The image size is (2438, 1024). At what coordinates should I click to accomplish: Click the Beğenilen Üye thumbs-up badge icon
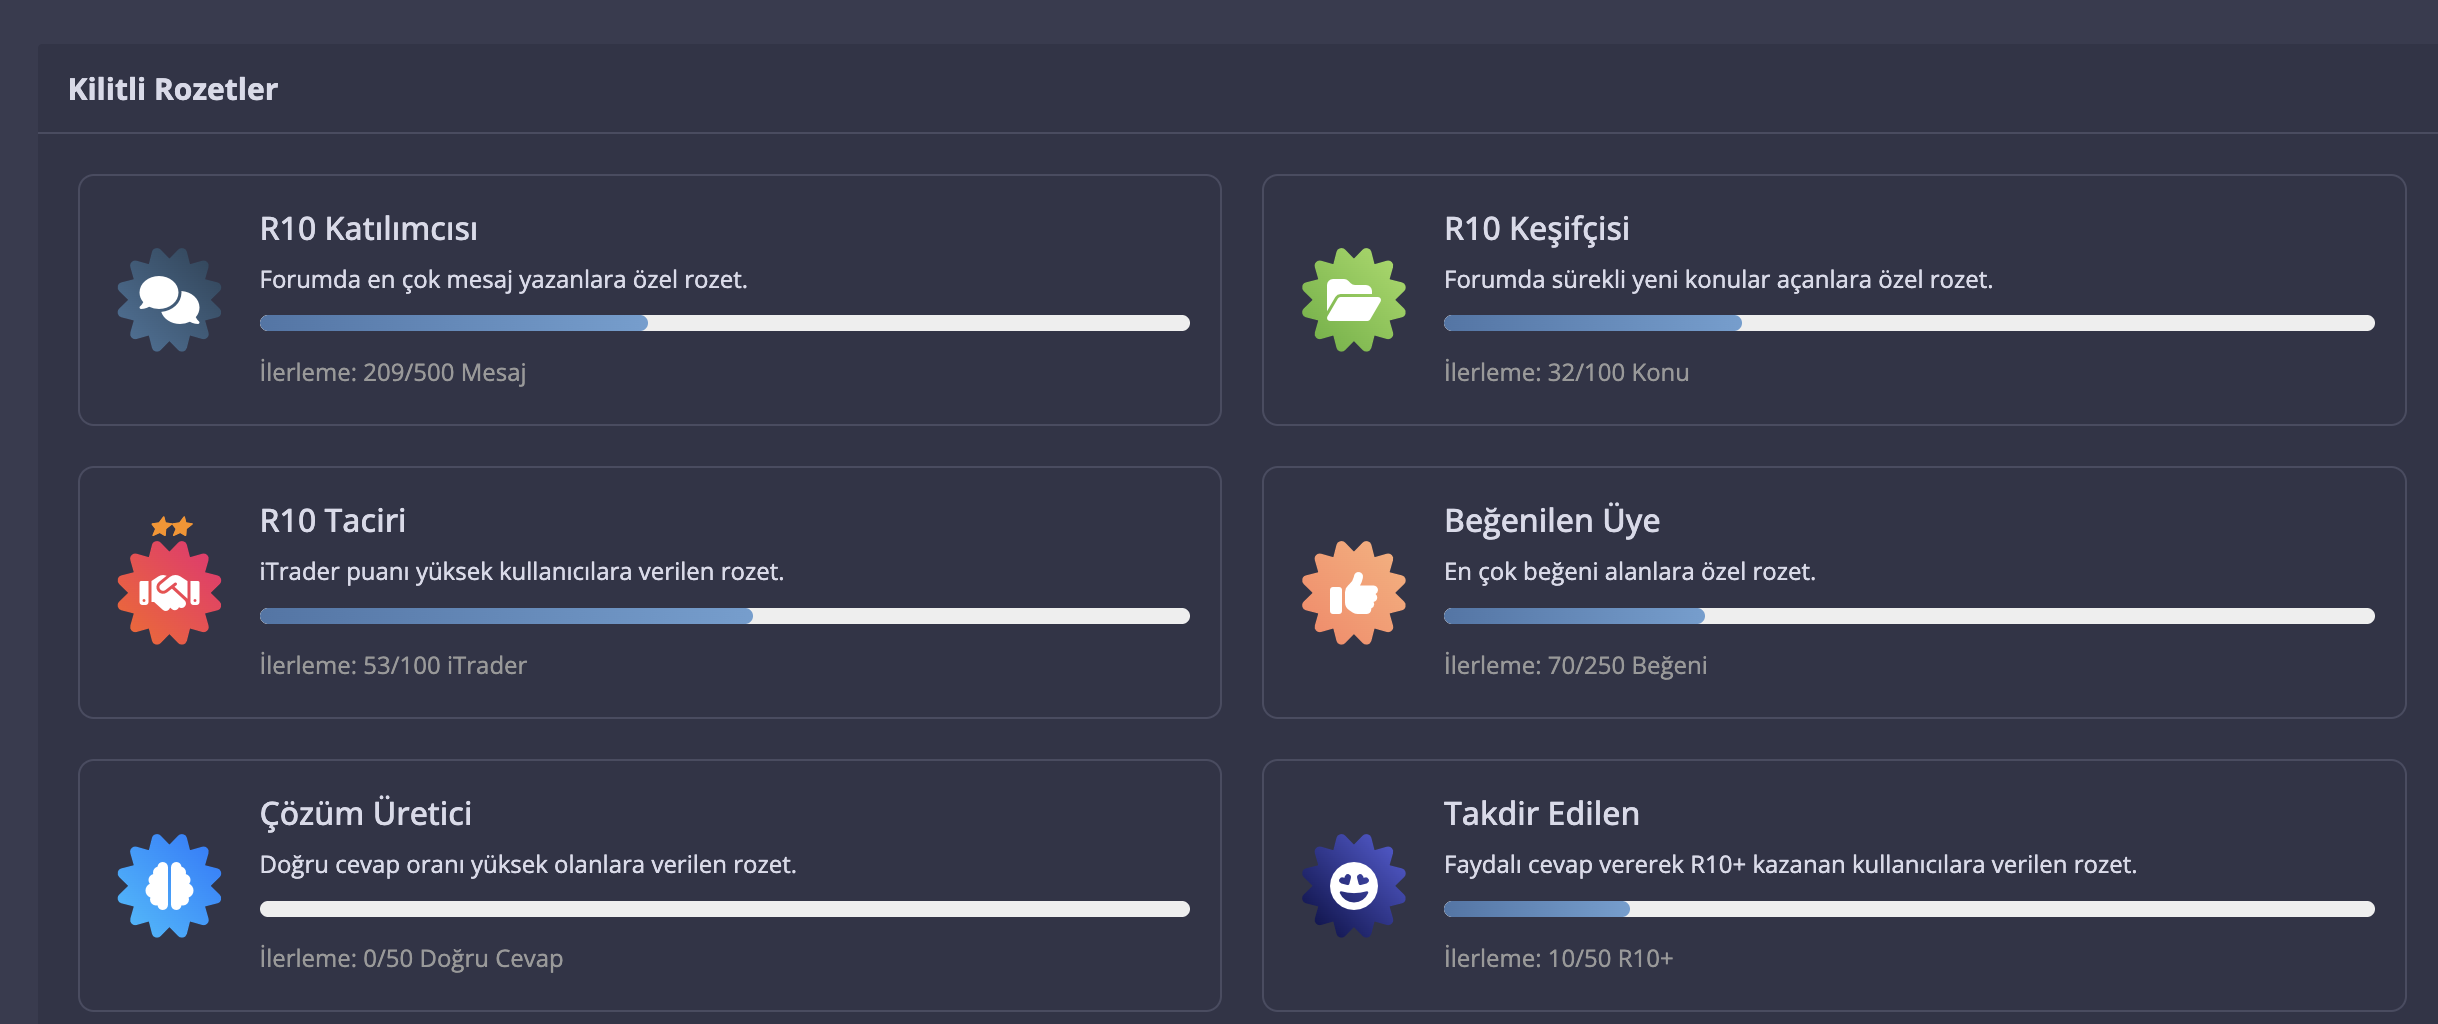coord(1354,593)
